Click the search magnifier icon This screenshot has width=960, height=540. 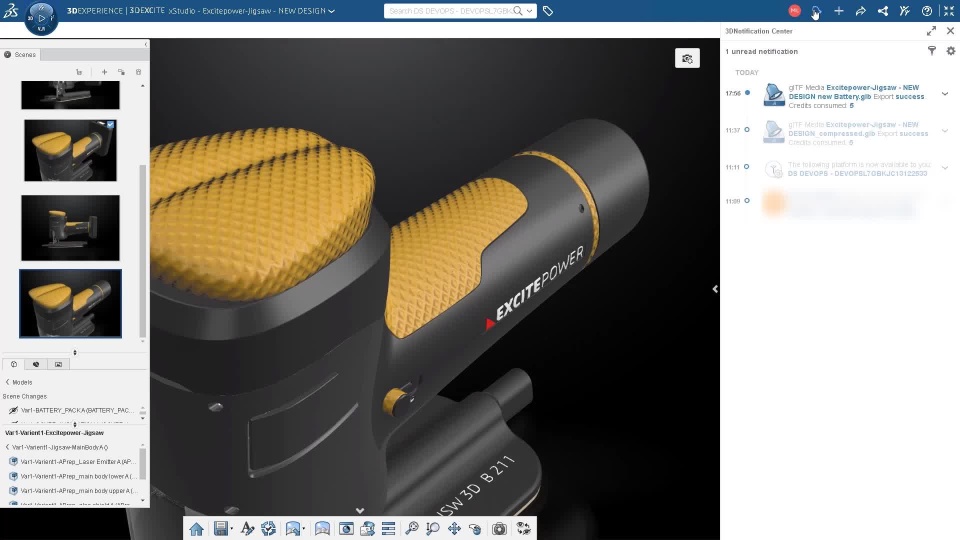tap(518, 11)
